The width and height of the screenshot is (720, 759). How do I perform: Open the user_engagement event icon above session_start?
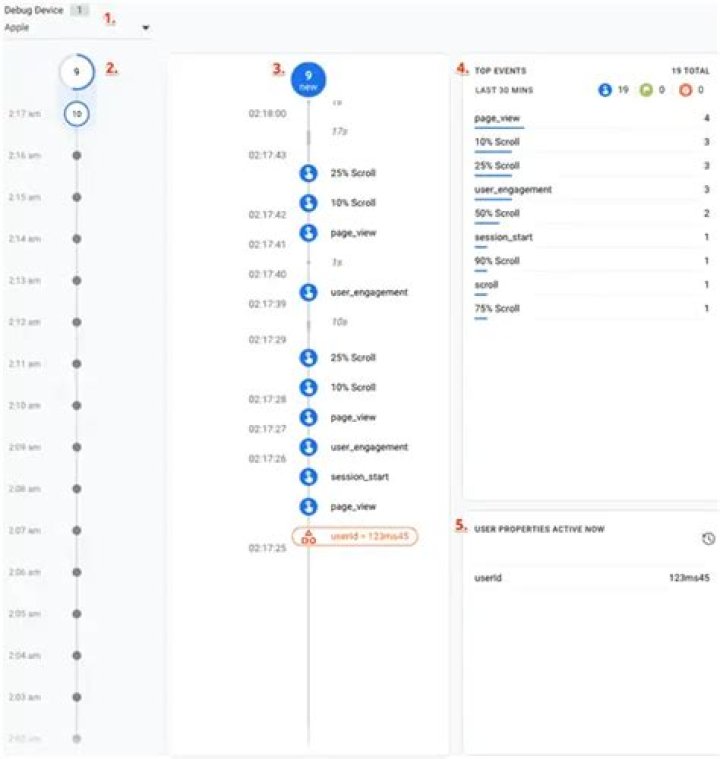(x=308, y=447)
